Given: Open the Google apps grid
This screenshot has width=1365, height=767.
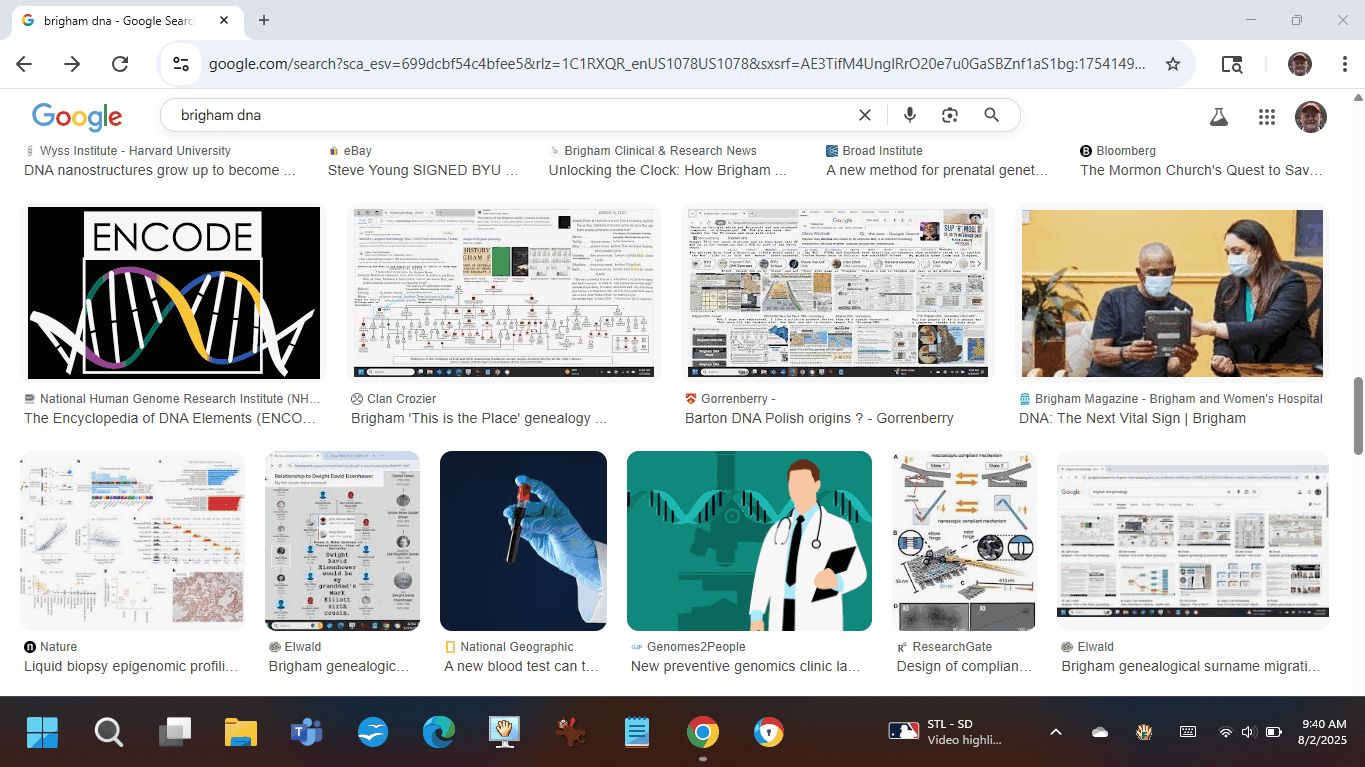Looking at the screenshot, I should [1266, 116].
